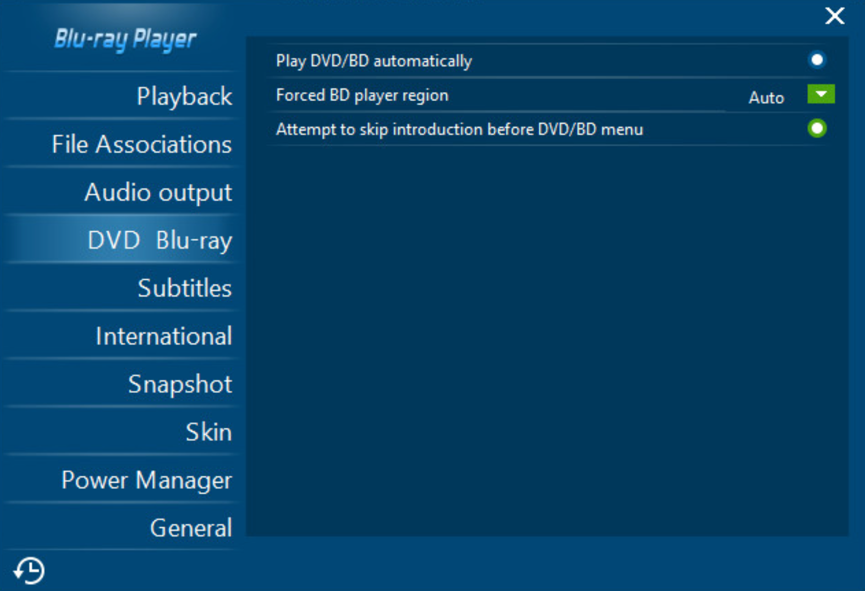Image resolution: width=865 pixels, height=591 pixels.
Task: Click 'Forced BD player region' label
Action: pyautogui.click(x=362, y=95)
